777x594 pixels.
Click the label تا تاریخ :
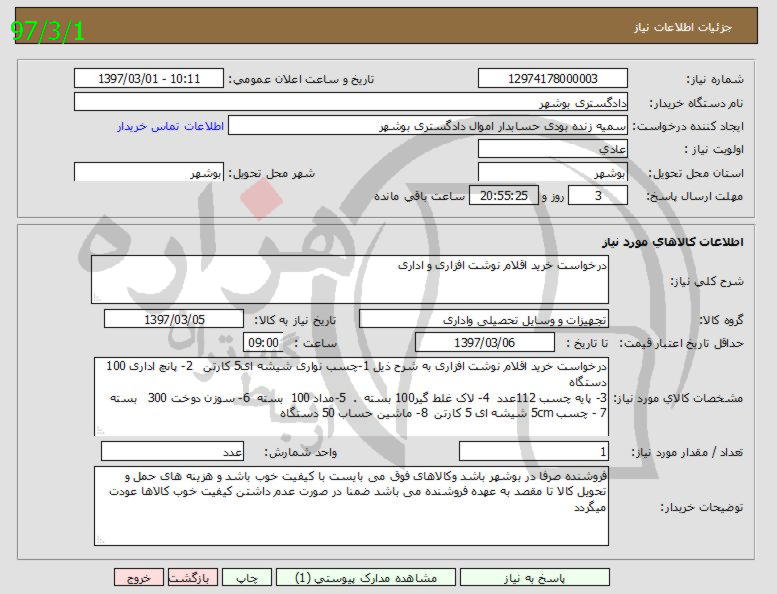tap(587, 343)
